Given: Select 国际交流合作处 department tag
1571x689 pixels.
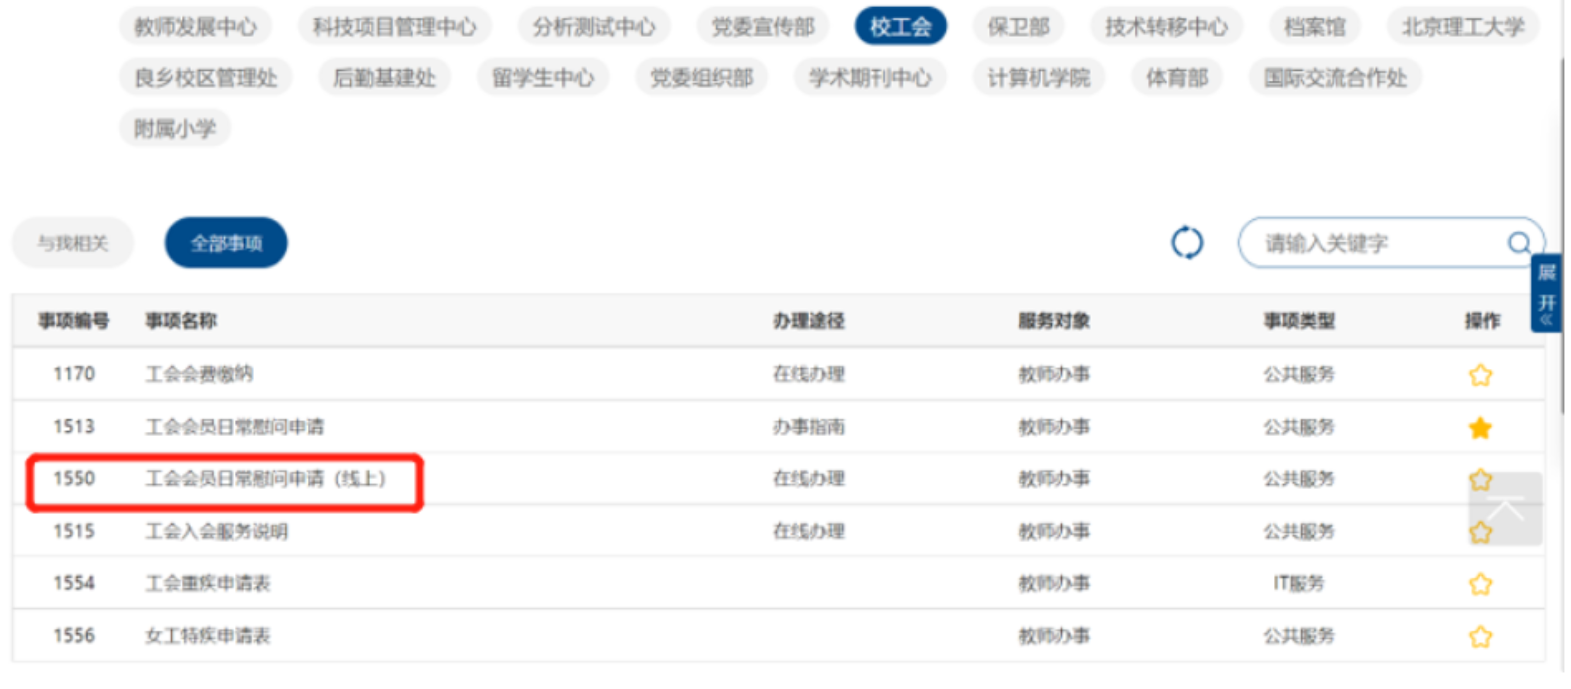Looking at the screenshot, I should 1334,78.
